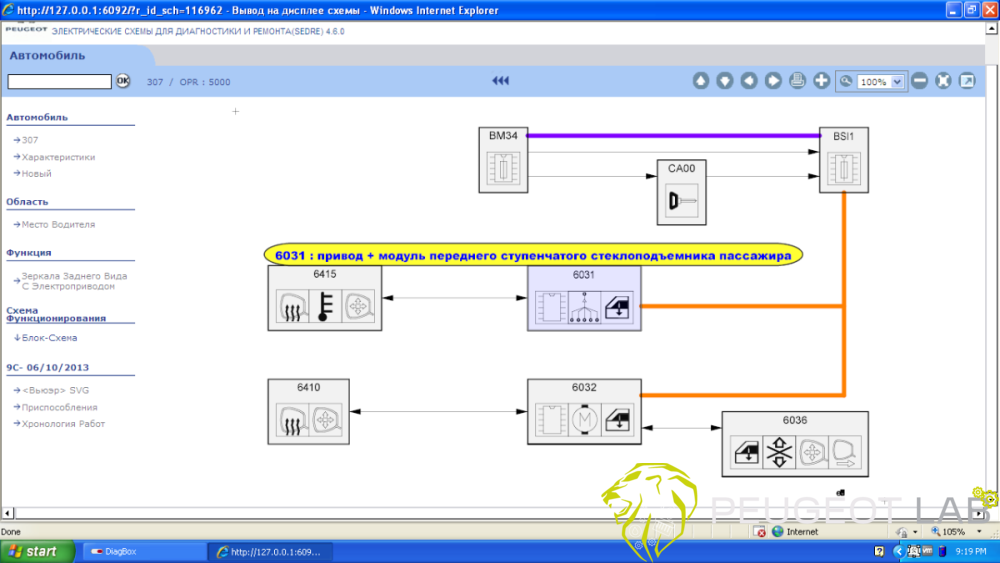
Task: Pan the schematic up with arrow icon
Action: pyautogui.click(x=701, y=81)
